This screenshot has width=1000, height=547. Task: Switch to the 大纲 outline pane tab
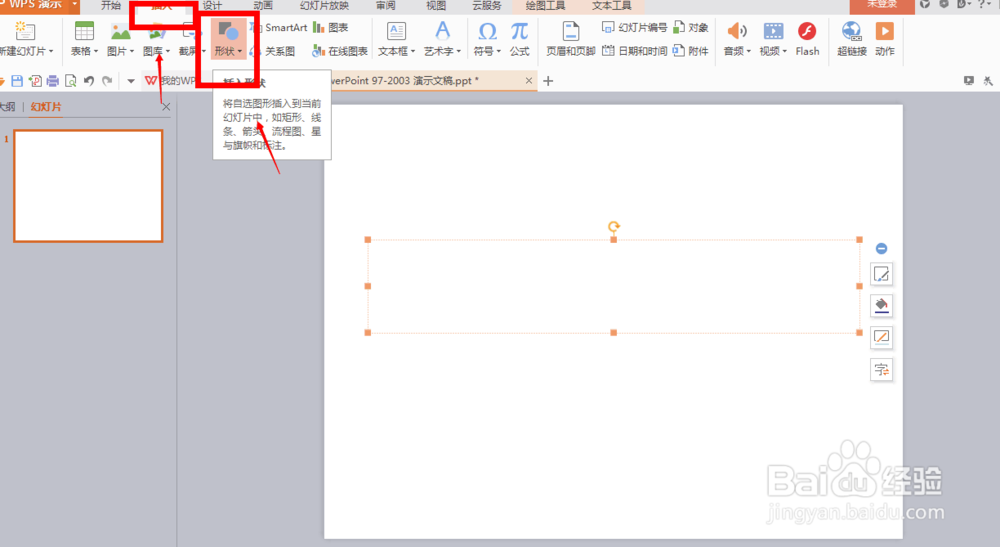[7, 106]
